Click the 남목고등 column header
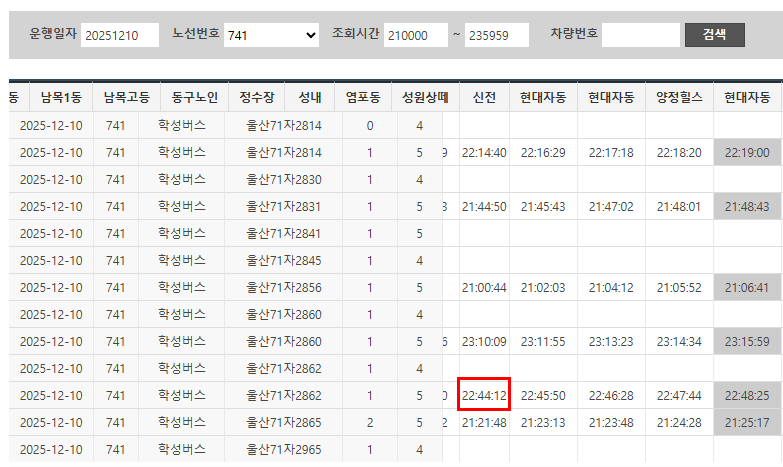This screenshot has width=783, height=467. point(127,98)
